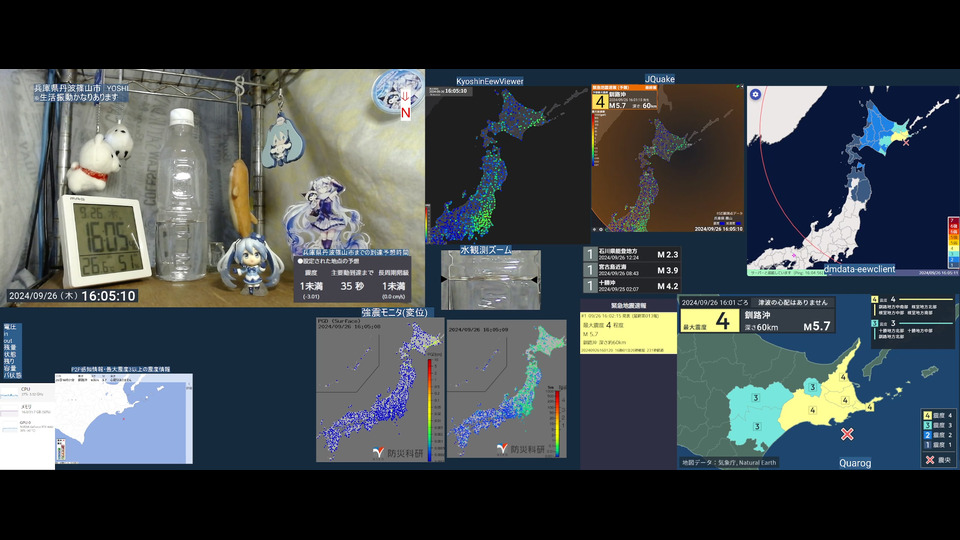Click the right 強震モニタ color scale bar
Screen dimensions: 960x540
click(x=557, y=422)
